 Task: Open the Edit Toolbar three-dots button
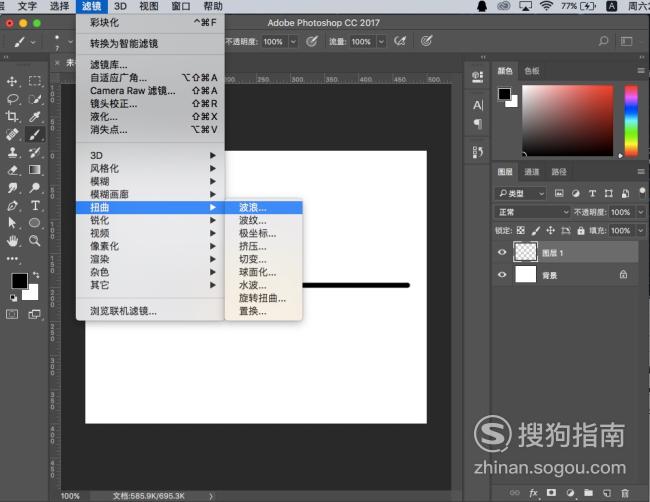point(12,259)
